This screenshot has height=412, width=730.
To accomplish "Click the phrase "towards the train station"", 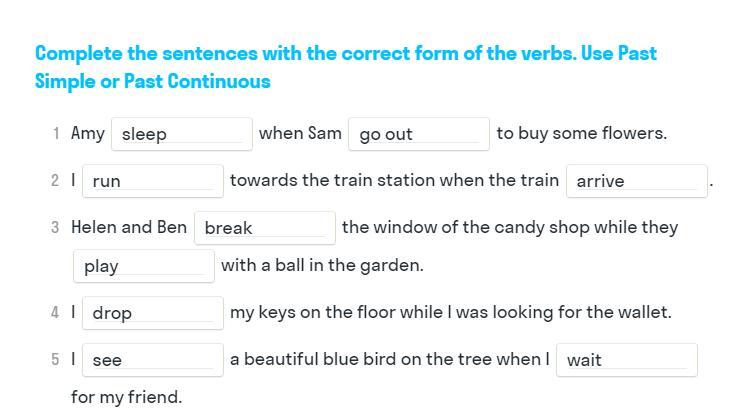I will [x=320, y=180].
